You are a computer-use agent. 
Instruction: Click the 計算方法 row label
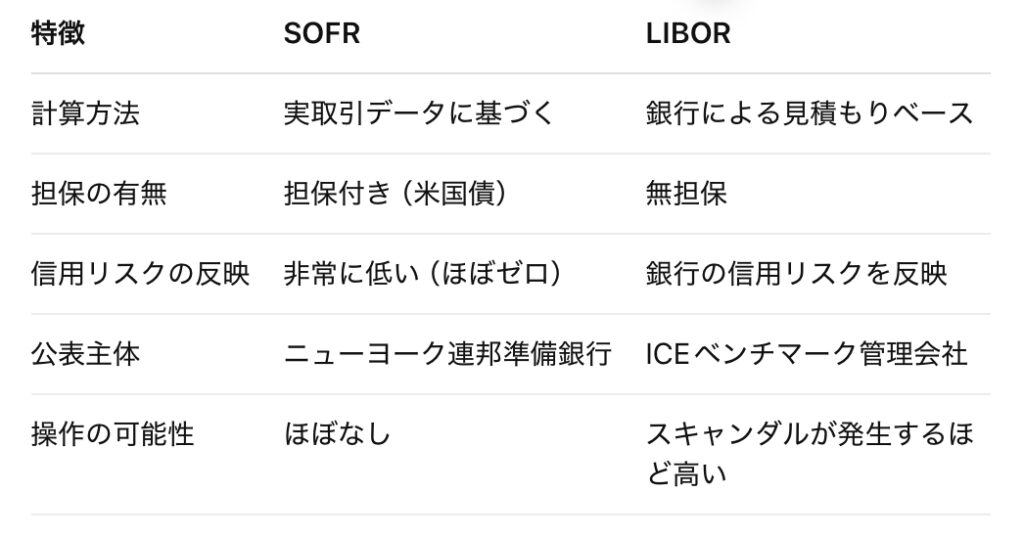pos(85,113)
